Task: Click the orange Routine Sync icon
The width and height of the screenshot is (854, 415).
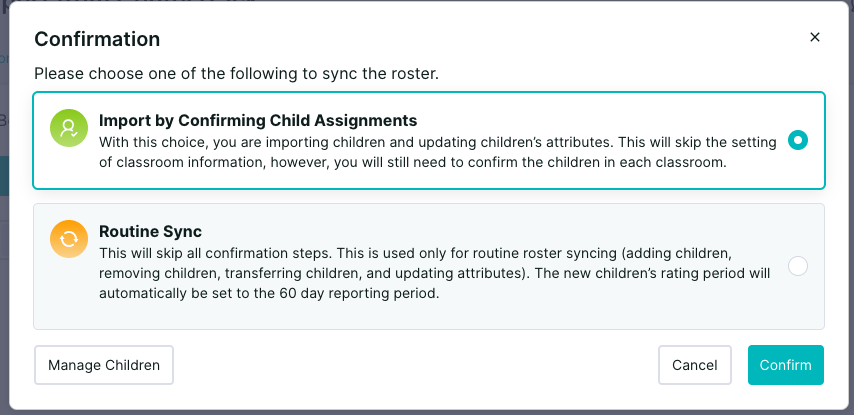Action: coord(69,239)
